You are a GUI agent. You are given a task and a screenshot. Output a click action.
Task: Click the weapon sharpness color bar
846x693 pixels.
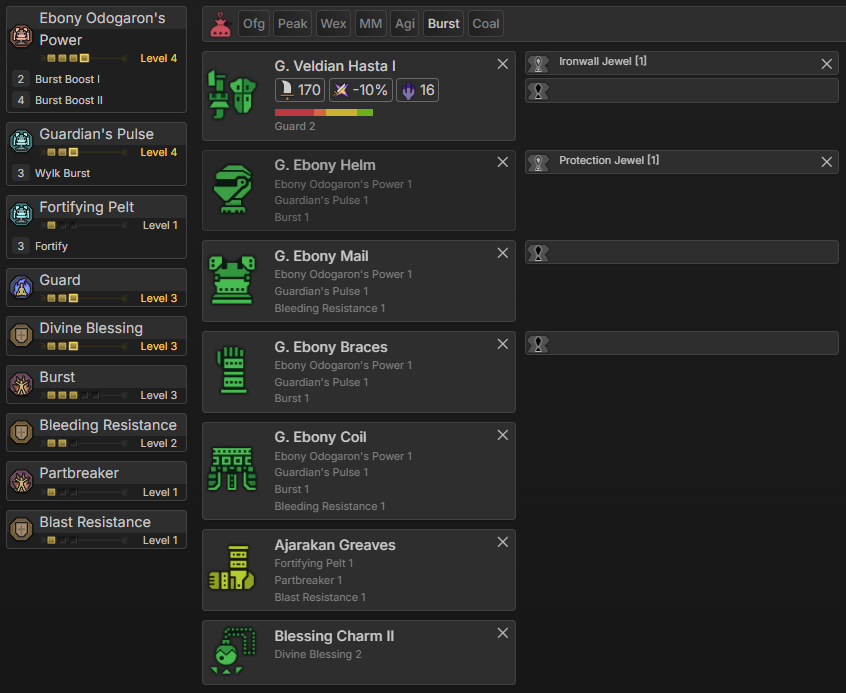(323, 113)
